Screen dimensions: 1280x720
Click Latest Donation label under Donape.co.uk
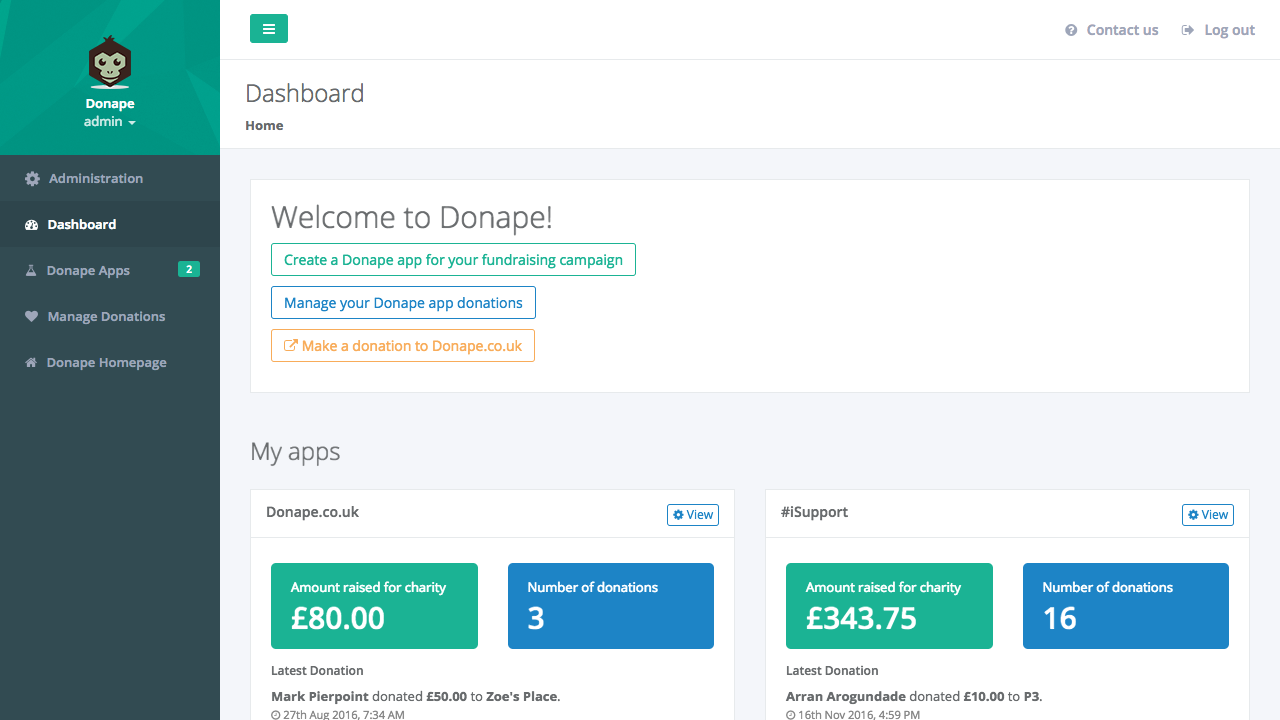pyautogui.click(x=317, y=671)
